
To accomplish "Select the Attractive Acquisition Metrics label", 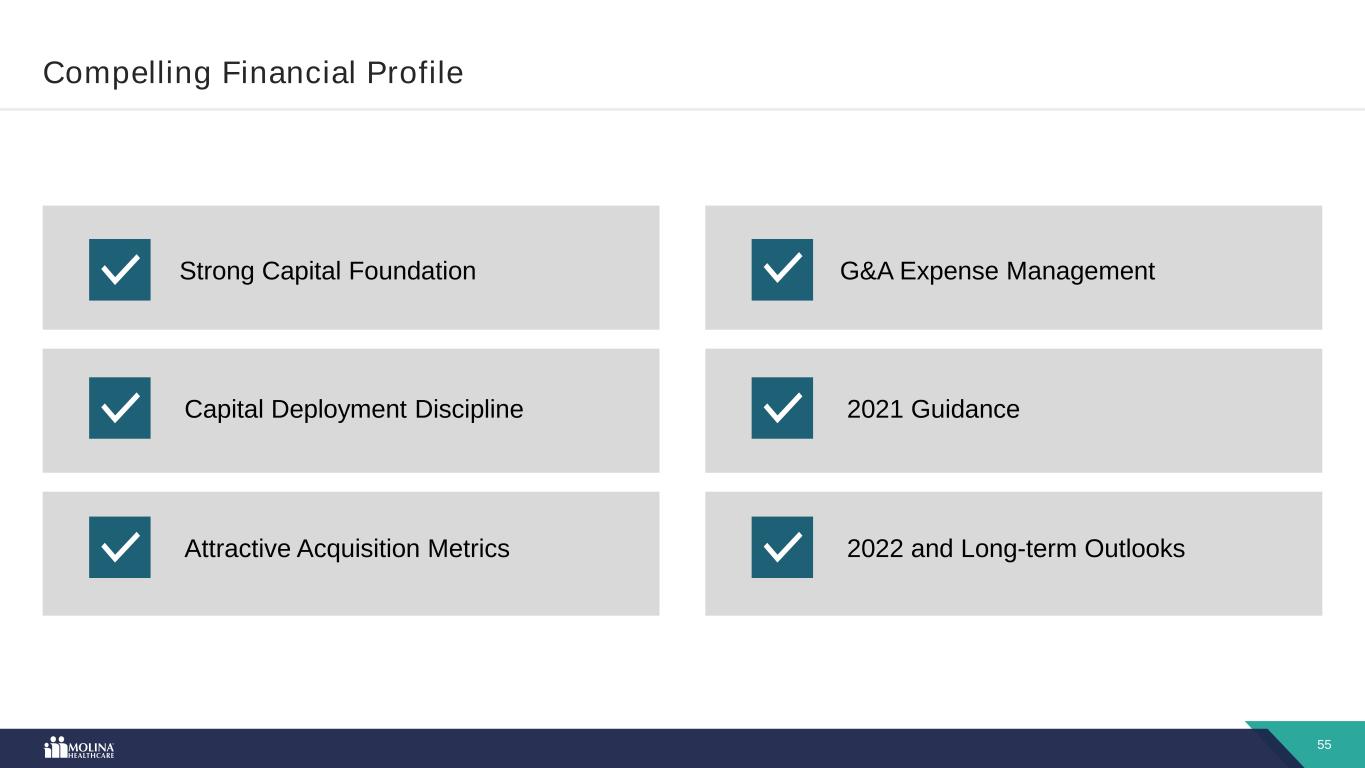I will [x=347, y=549].
